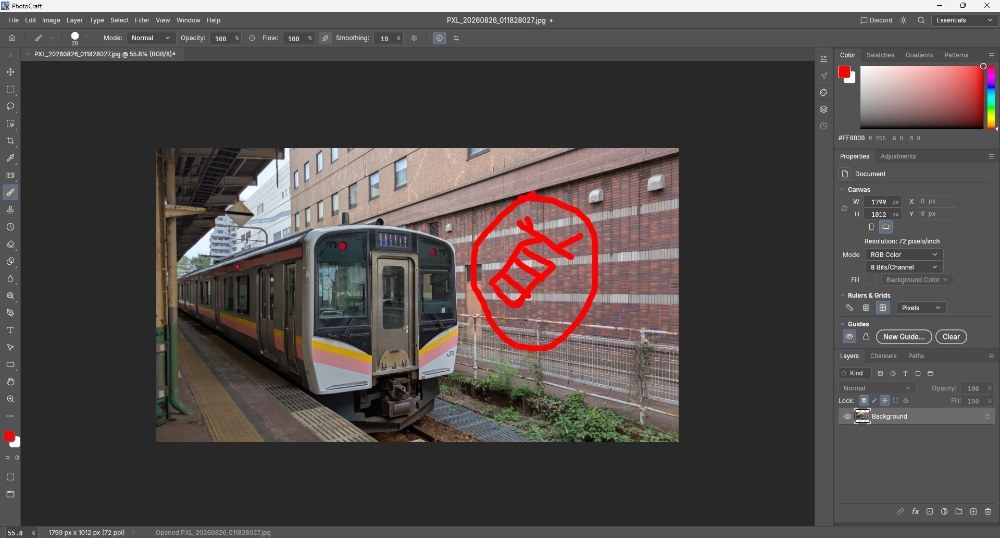Open the Filter menu
1000x538 pixels.
coord(142,20)
